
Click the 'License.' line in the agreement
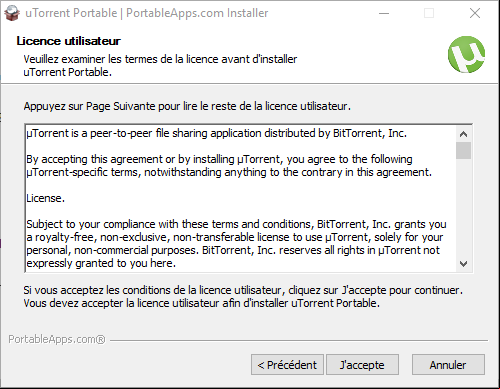point(45,198)
